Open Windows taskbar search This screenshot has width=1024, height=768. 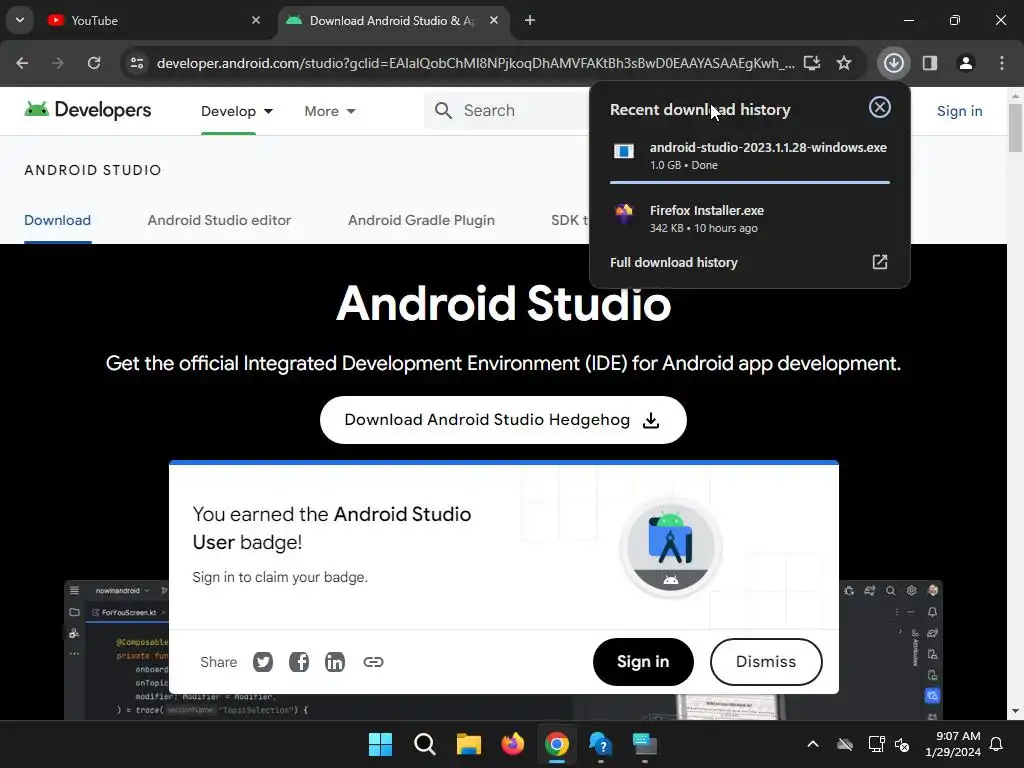pyautogui.click(x=424, y=744)
